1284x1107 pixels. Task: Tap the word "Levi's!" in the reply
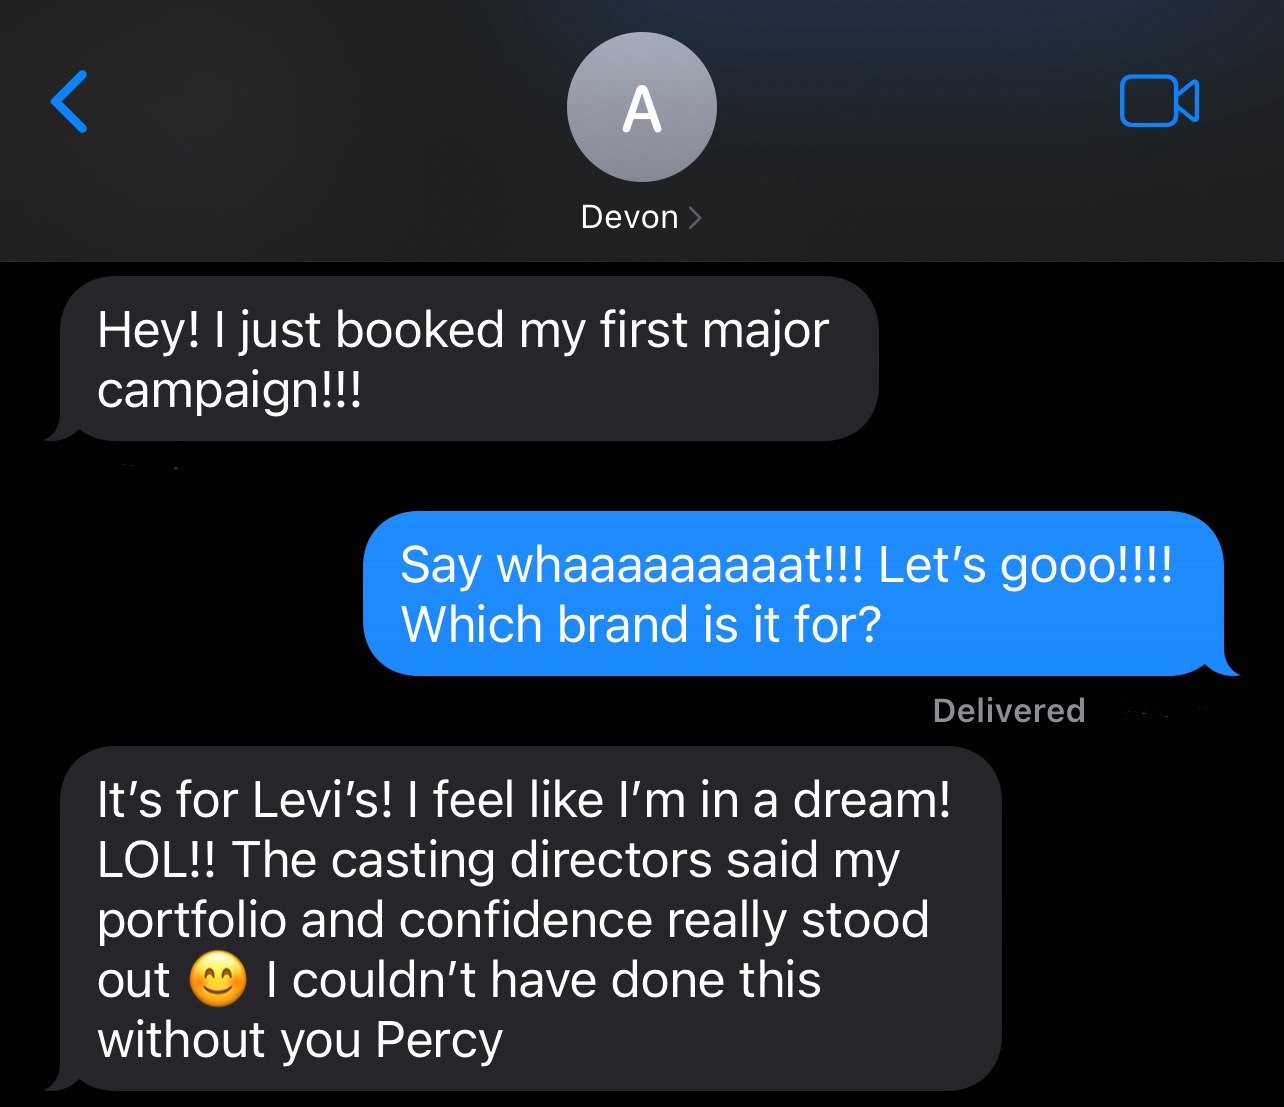coord(323,800)
